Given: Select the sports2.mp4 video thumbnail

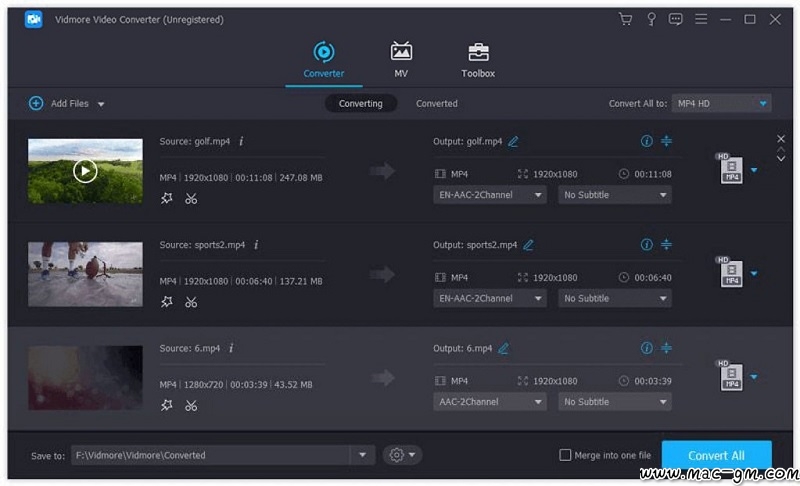Looking at the screenshot, I should coord(85,274).
